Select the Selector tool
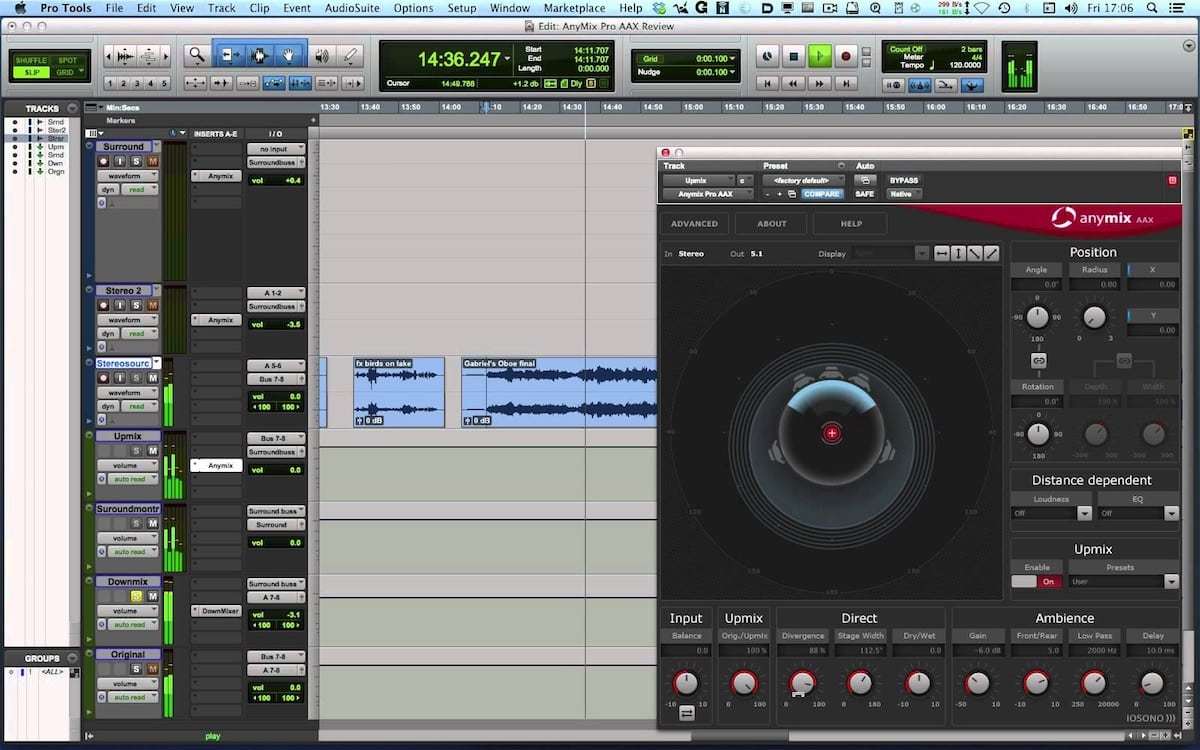 (259, 56)
